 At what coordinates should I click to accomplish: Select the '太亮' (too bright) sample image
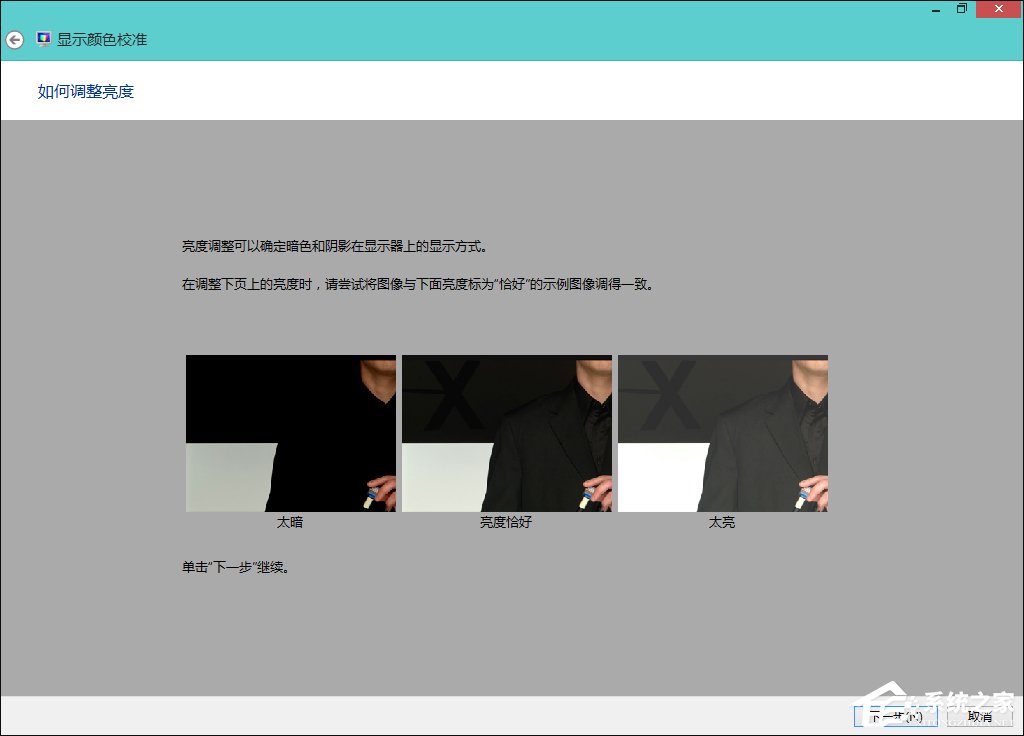coord(722,433)
